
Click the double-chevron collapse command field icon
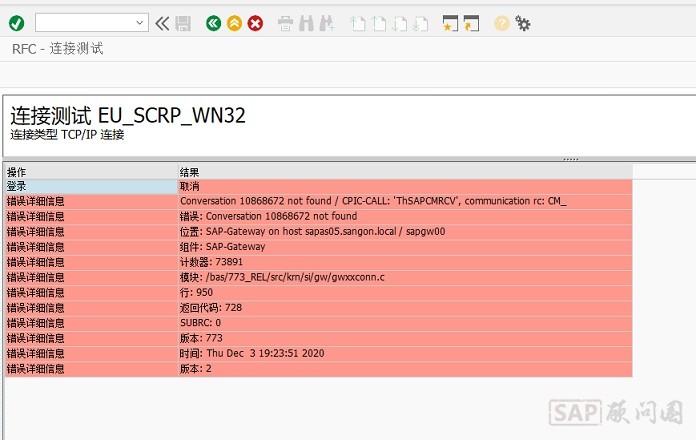(162, 23)
